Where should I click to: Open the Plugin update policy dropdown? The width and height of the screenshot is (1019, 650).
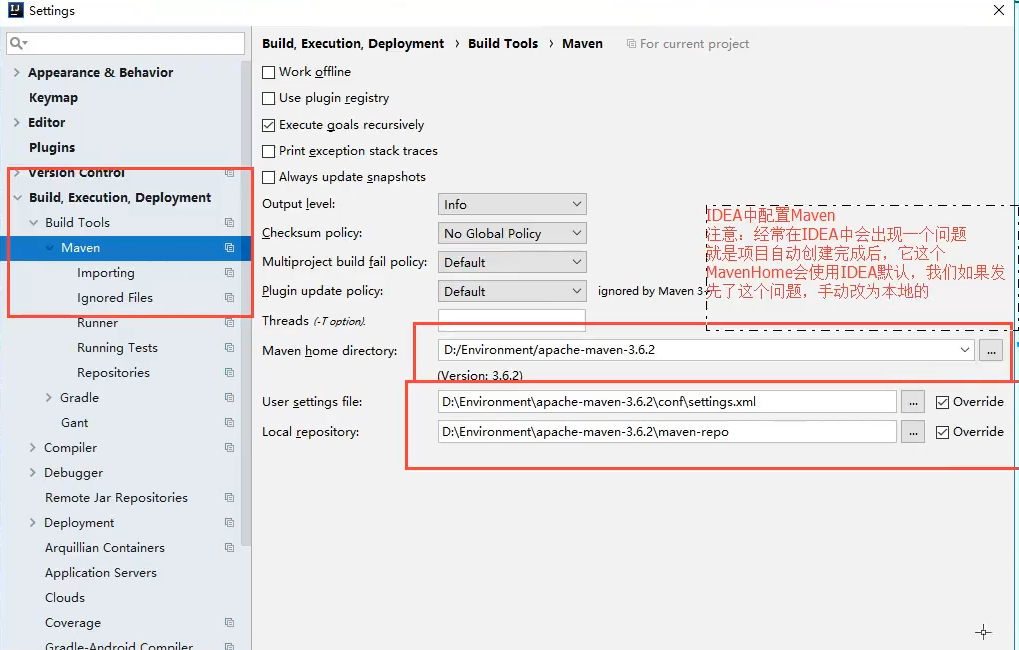pyautogui.click(x=512, y=291)
